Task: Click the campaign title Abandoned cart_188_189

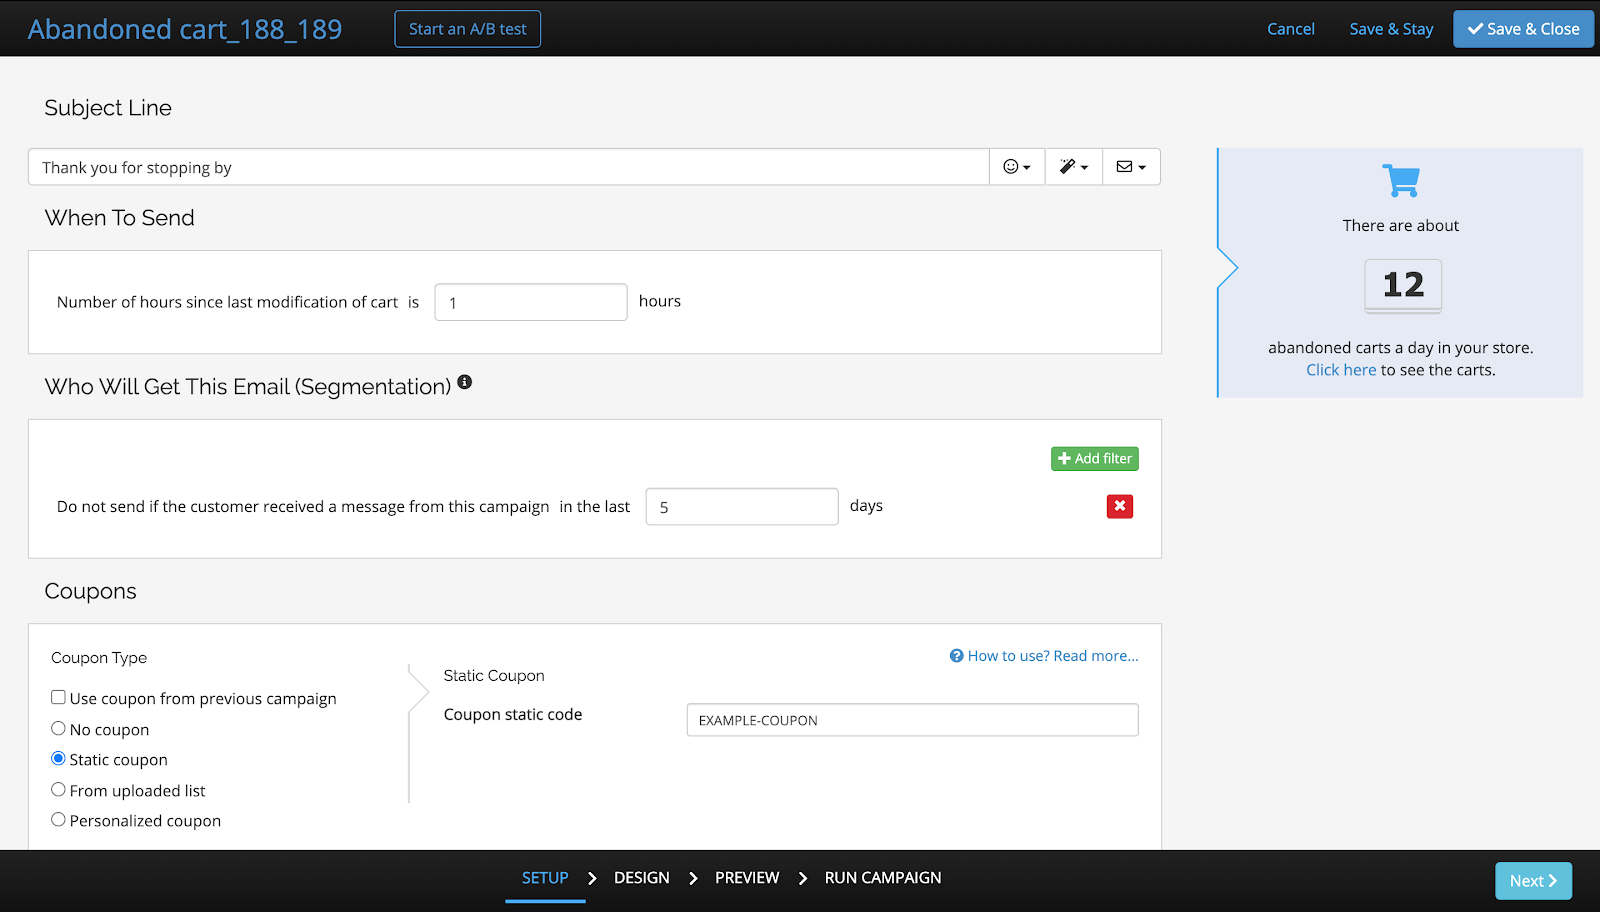Action: click(x=185, y=29)
